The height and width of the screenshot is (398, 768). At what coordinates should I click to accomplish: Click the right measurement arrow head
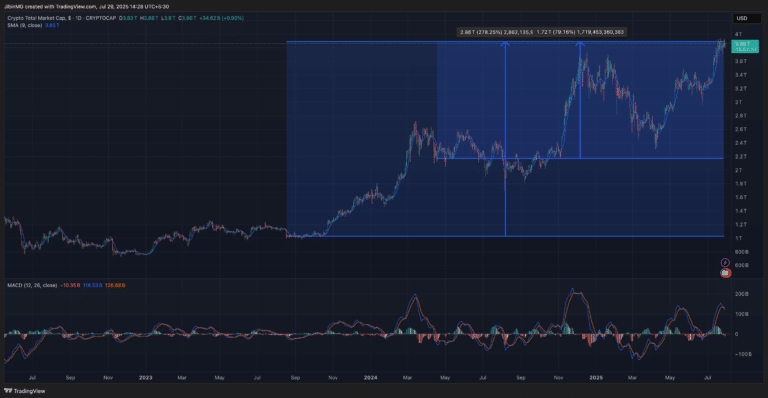tap(580, 45)
